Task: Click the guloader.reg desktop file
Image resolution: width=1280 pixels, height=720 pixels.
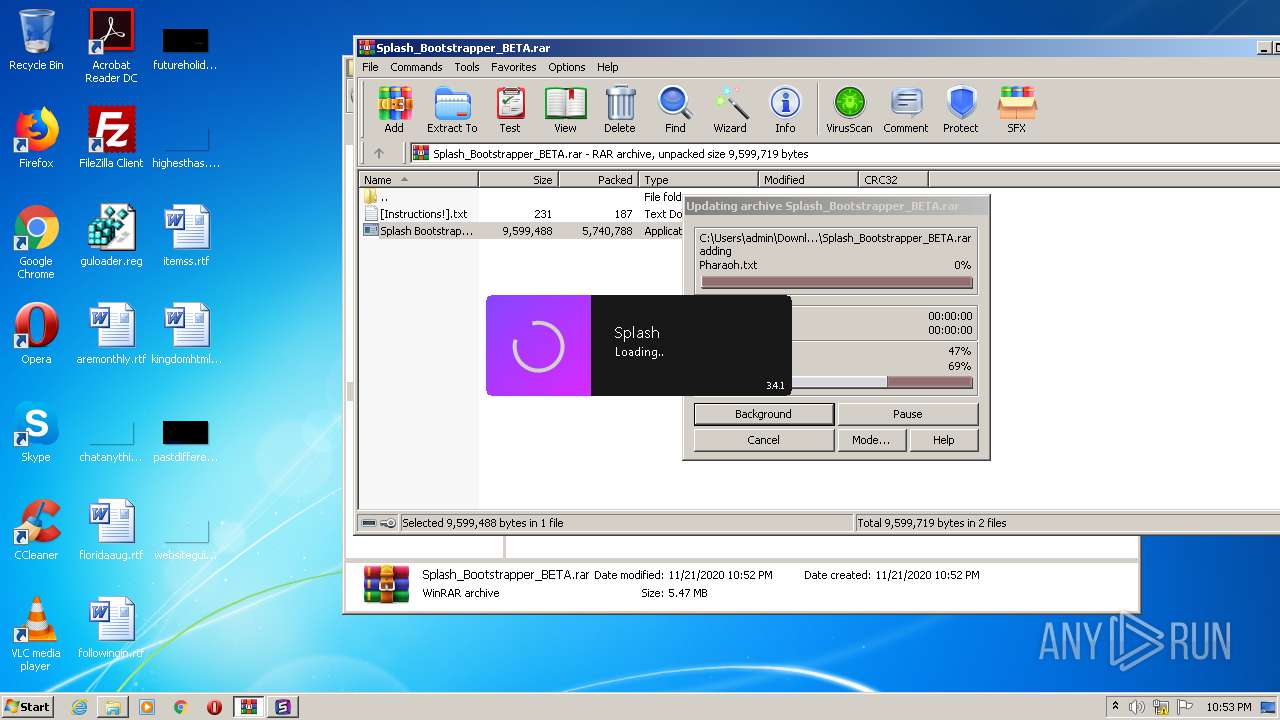Action: click(111, 236)
